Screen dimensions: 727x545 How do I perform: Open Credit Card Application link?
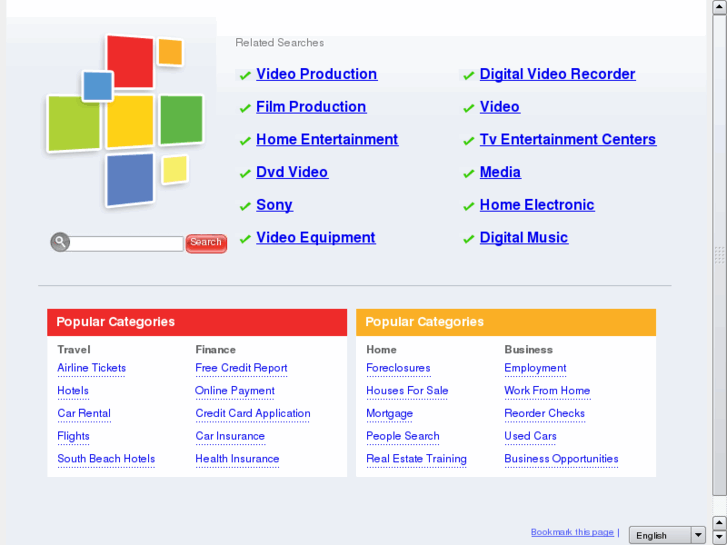click(x=253, y=414)
